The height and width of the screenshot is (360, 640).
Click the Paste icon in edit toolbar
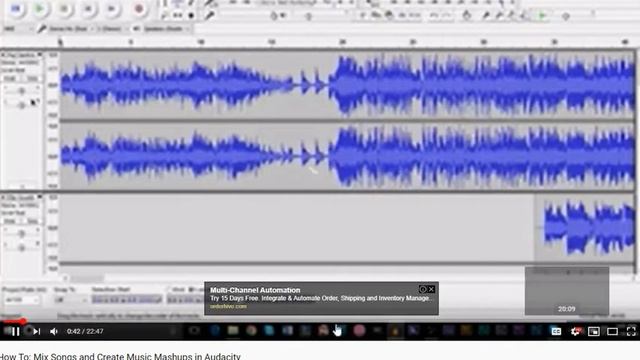[389, 16]
